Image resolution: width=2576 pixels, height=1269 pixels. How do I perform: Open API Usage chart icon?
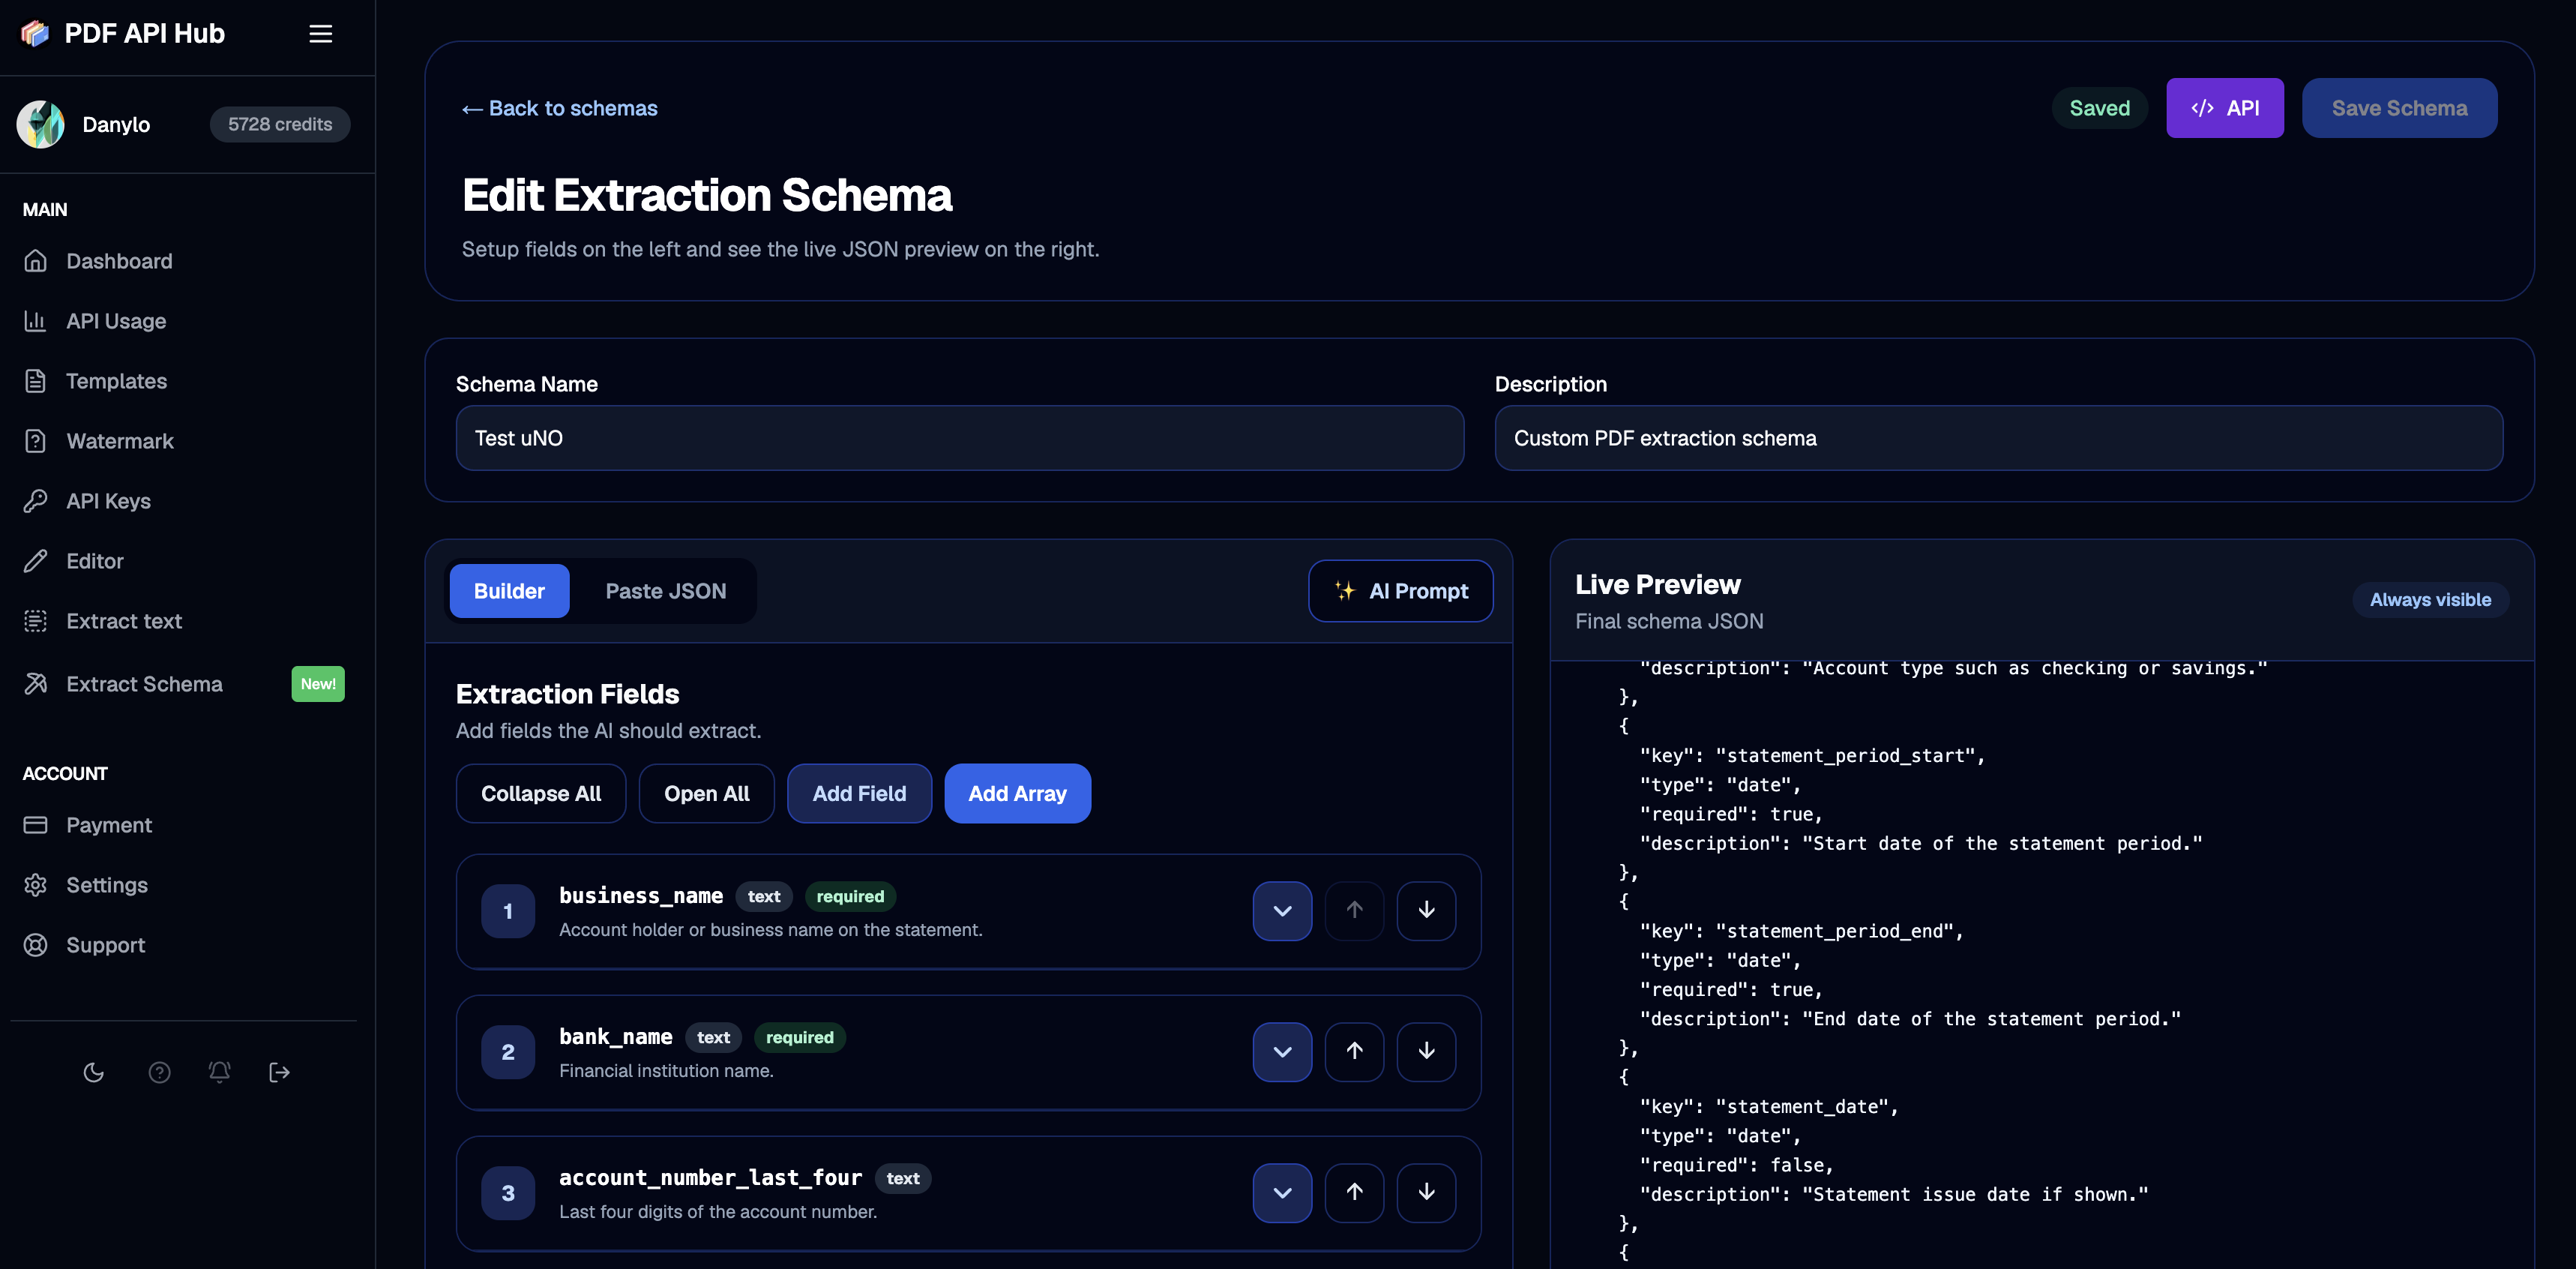pyautogui.click(x=36, y=321)
